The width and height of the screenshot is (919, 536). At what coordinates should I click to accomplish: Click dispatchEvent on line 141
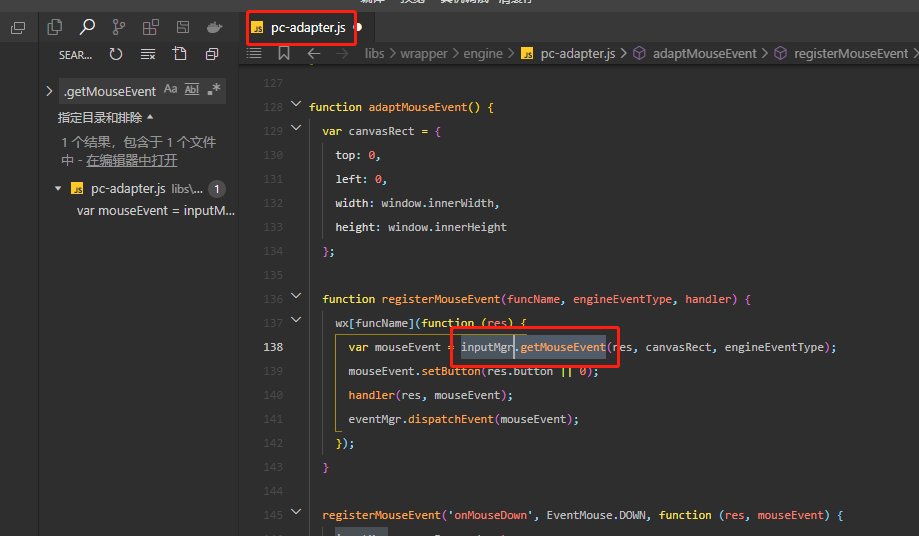pyautogui.click(x=451, y=419)
